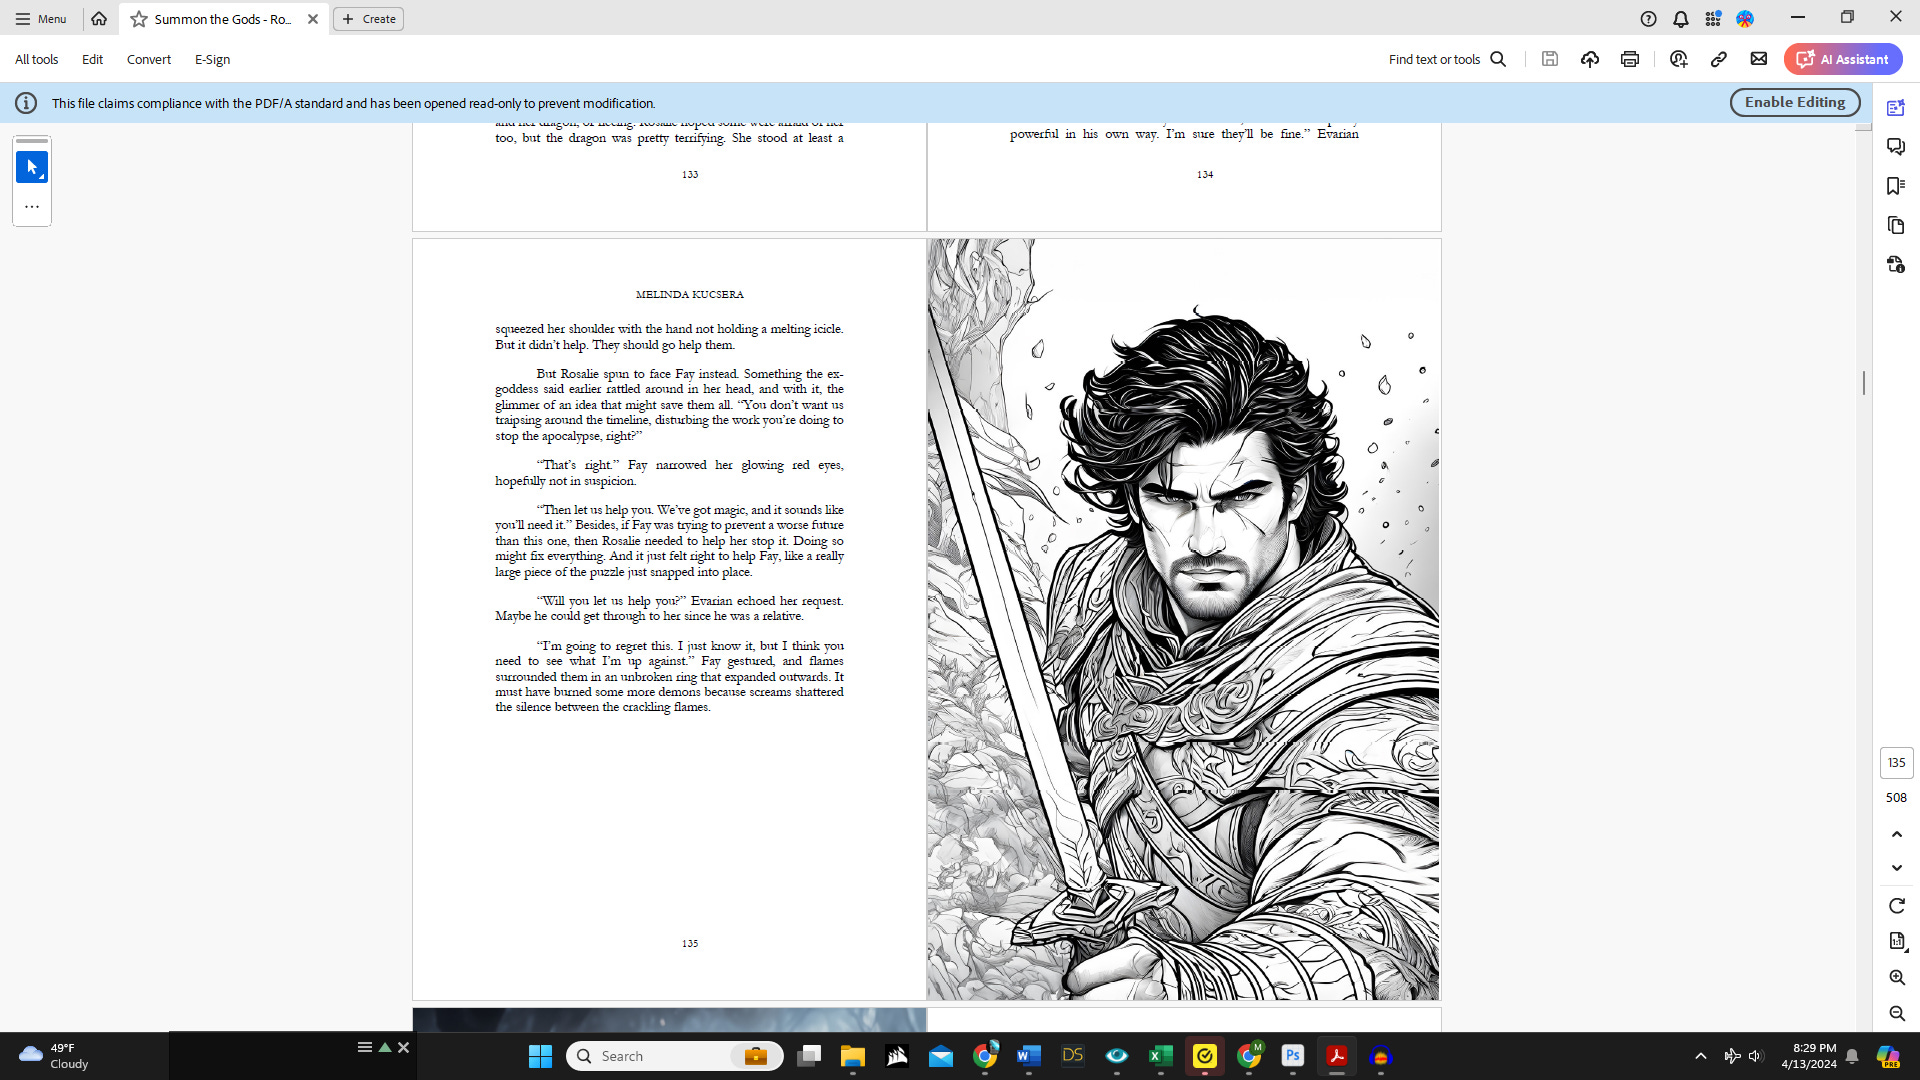
Task: Open page display options icon
Action: click(1897, 941)
